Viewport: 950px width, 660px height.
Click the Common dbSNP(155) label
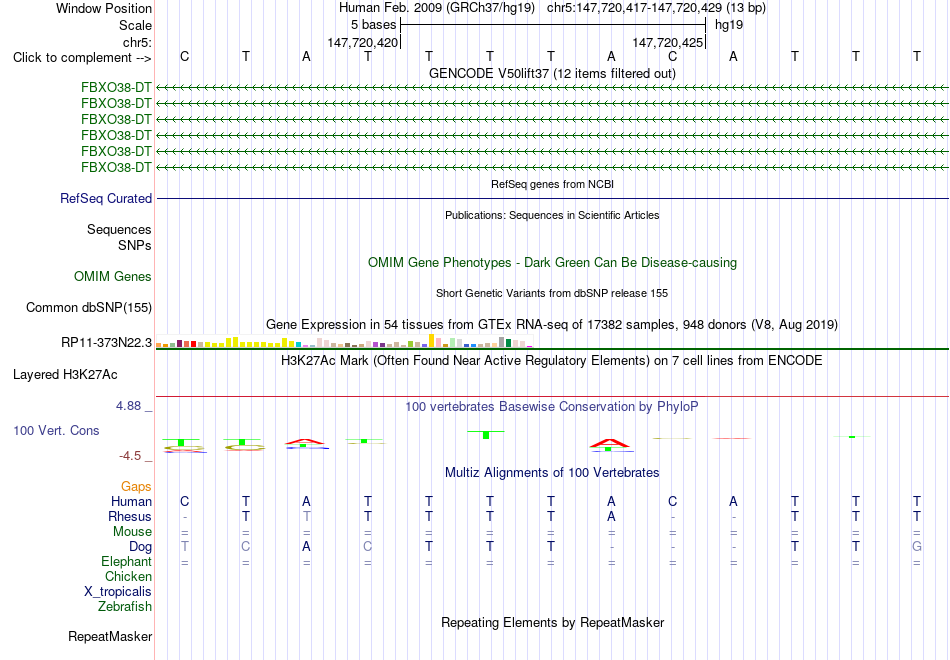tap(88, 307)
